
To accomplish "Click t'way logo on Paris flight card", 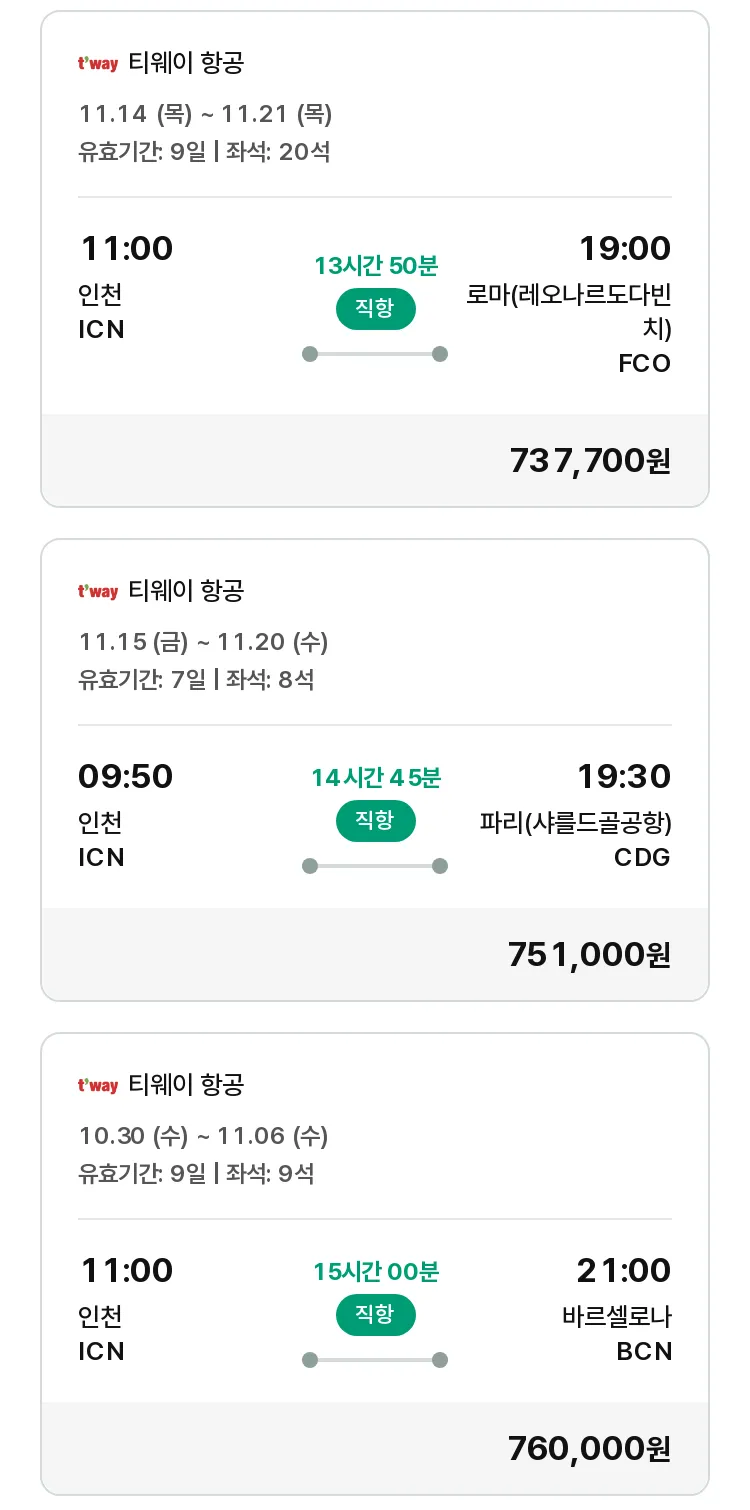I will [x=98, y=592].
